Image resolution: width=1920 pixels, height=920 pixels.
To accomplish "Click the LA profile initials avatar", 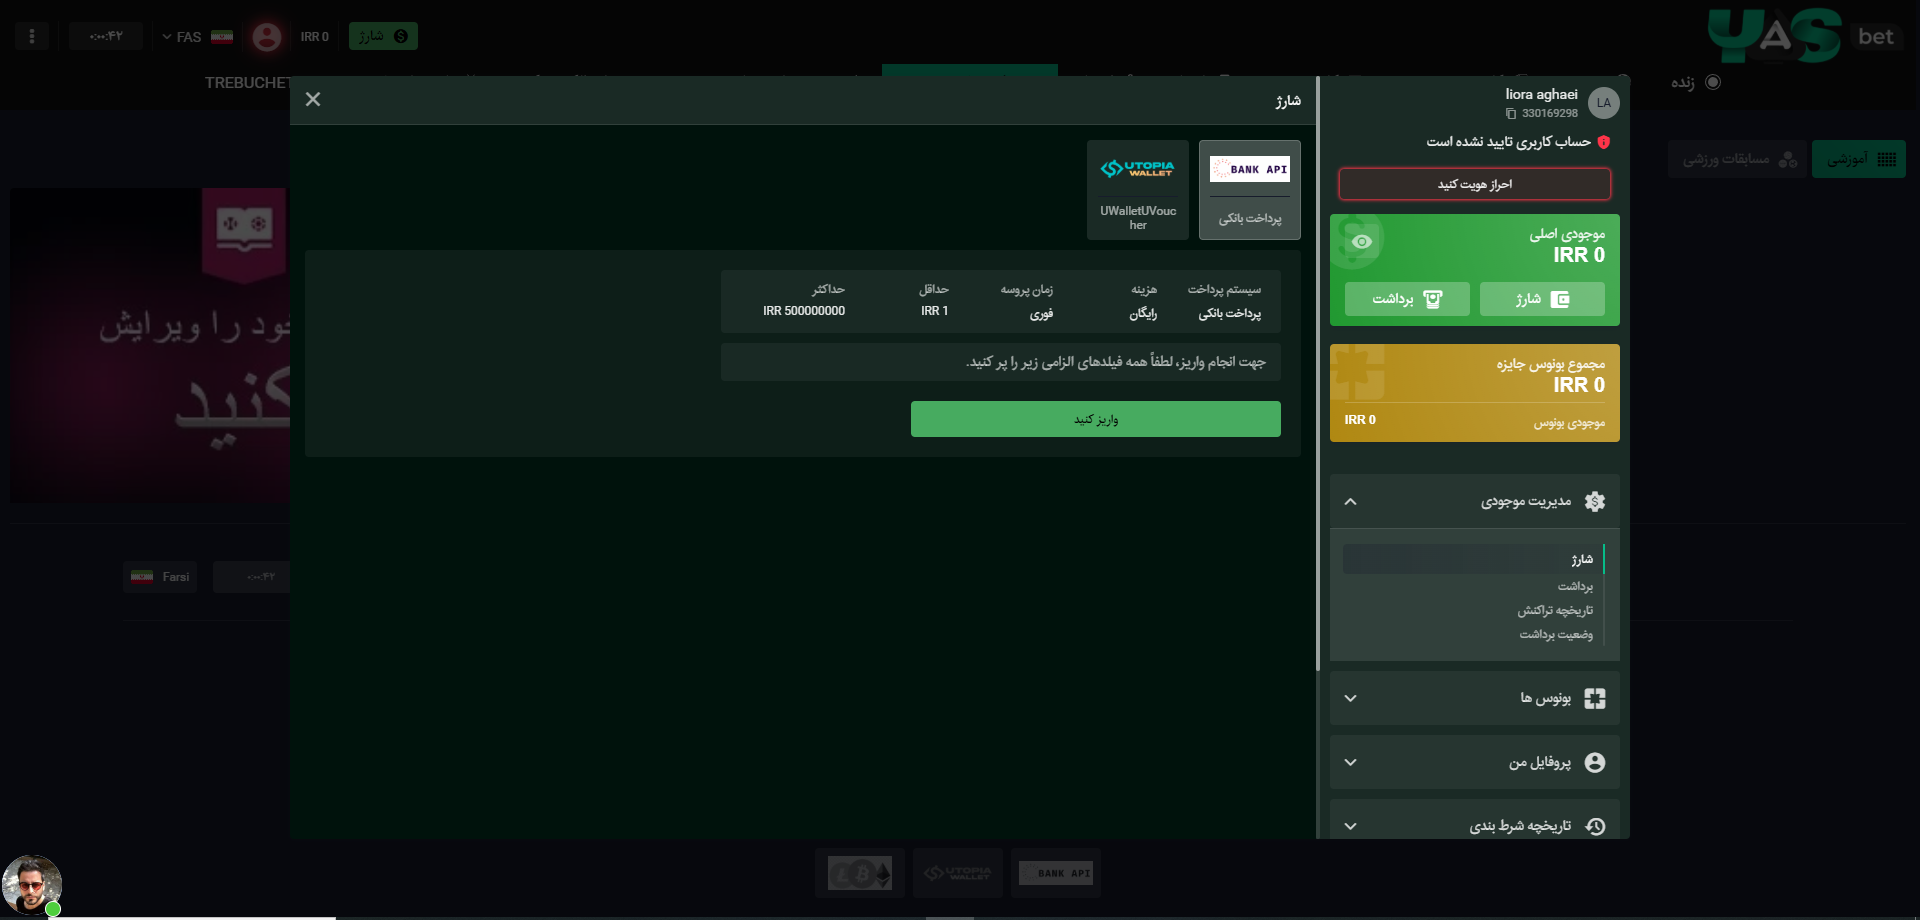I will point(1603,103).
